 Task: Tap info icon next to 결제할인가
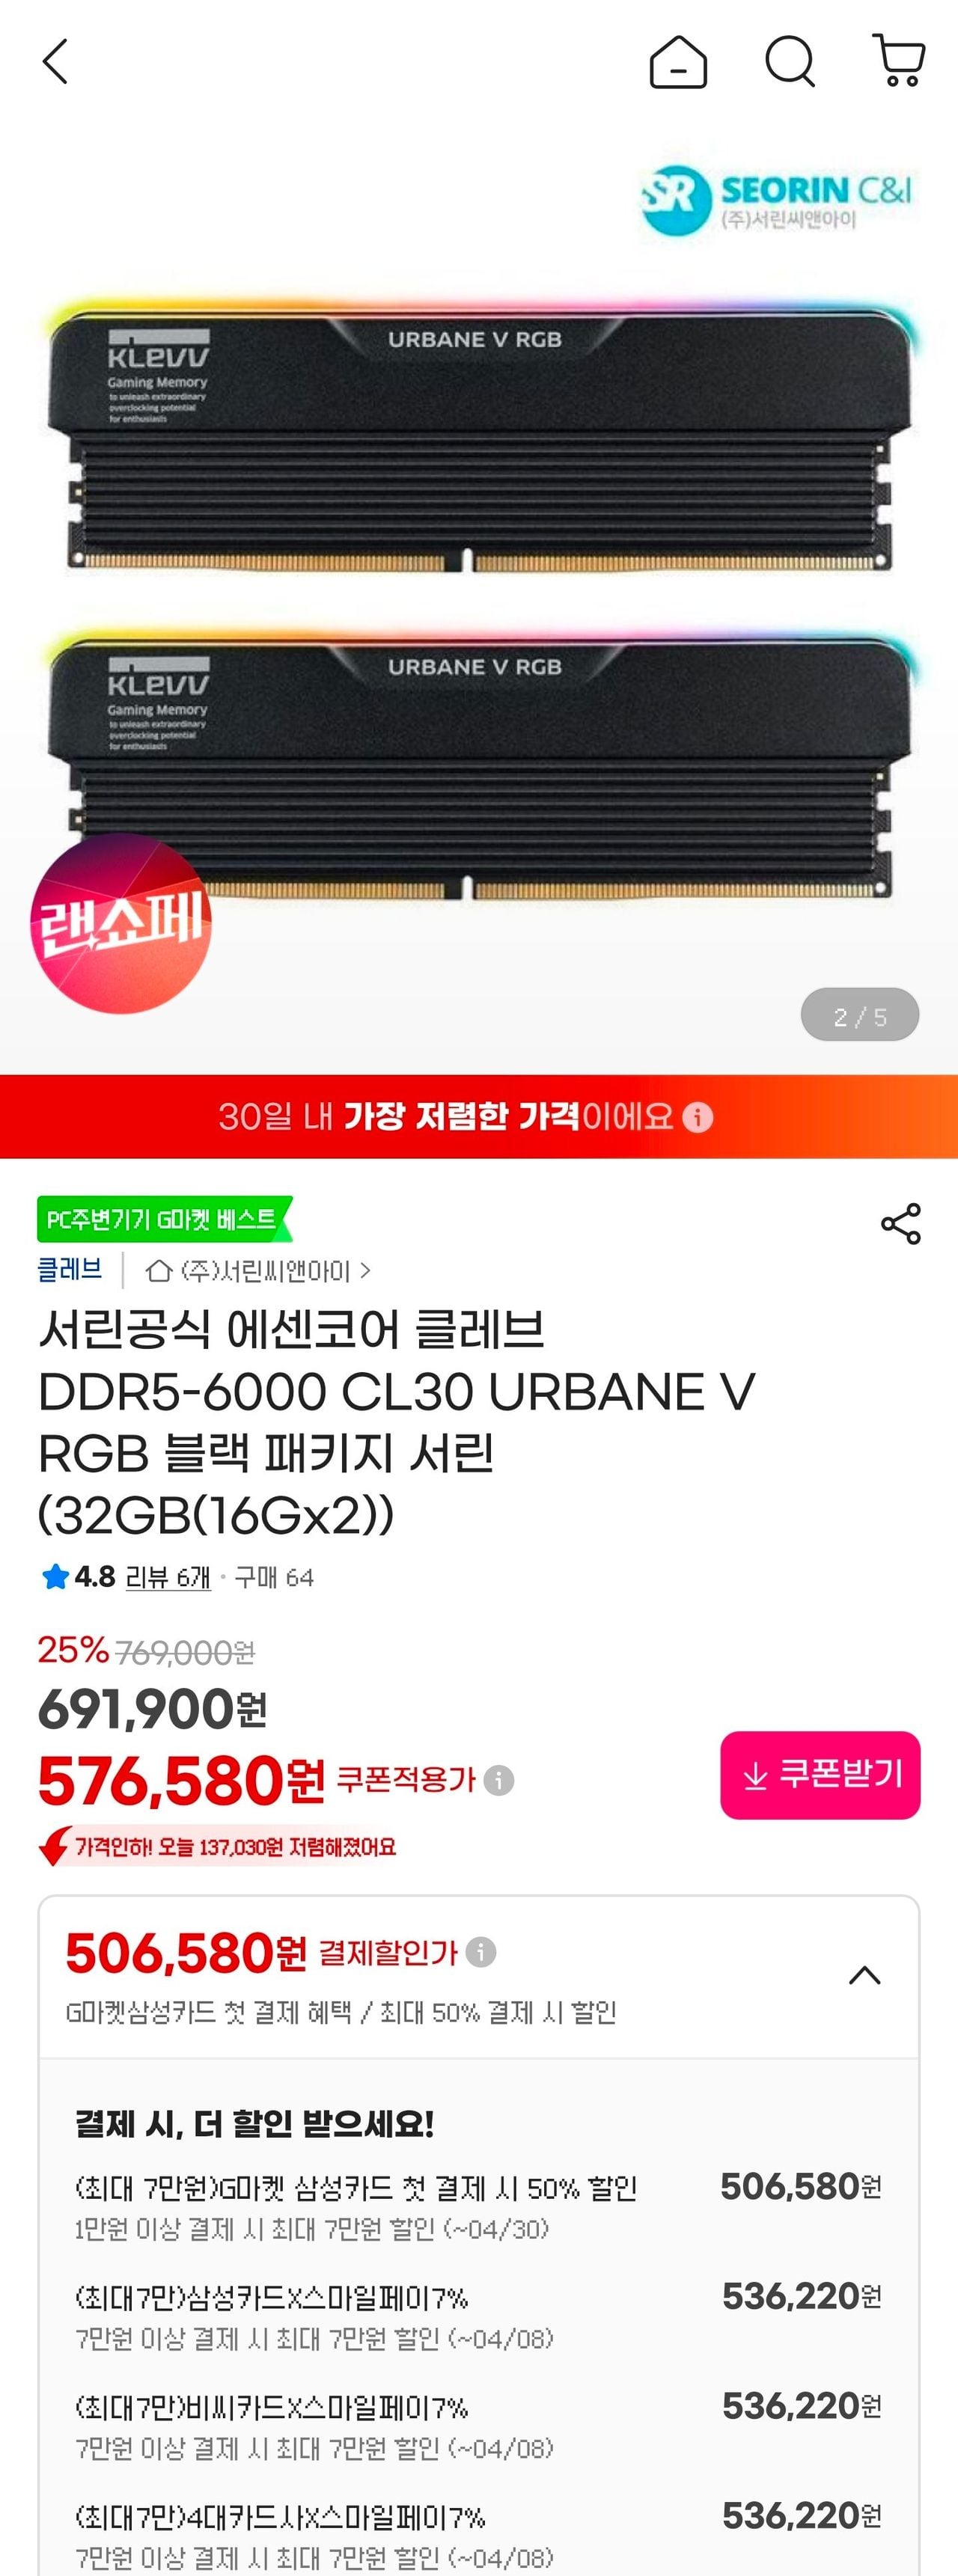[x=481, y=1951]
